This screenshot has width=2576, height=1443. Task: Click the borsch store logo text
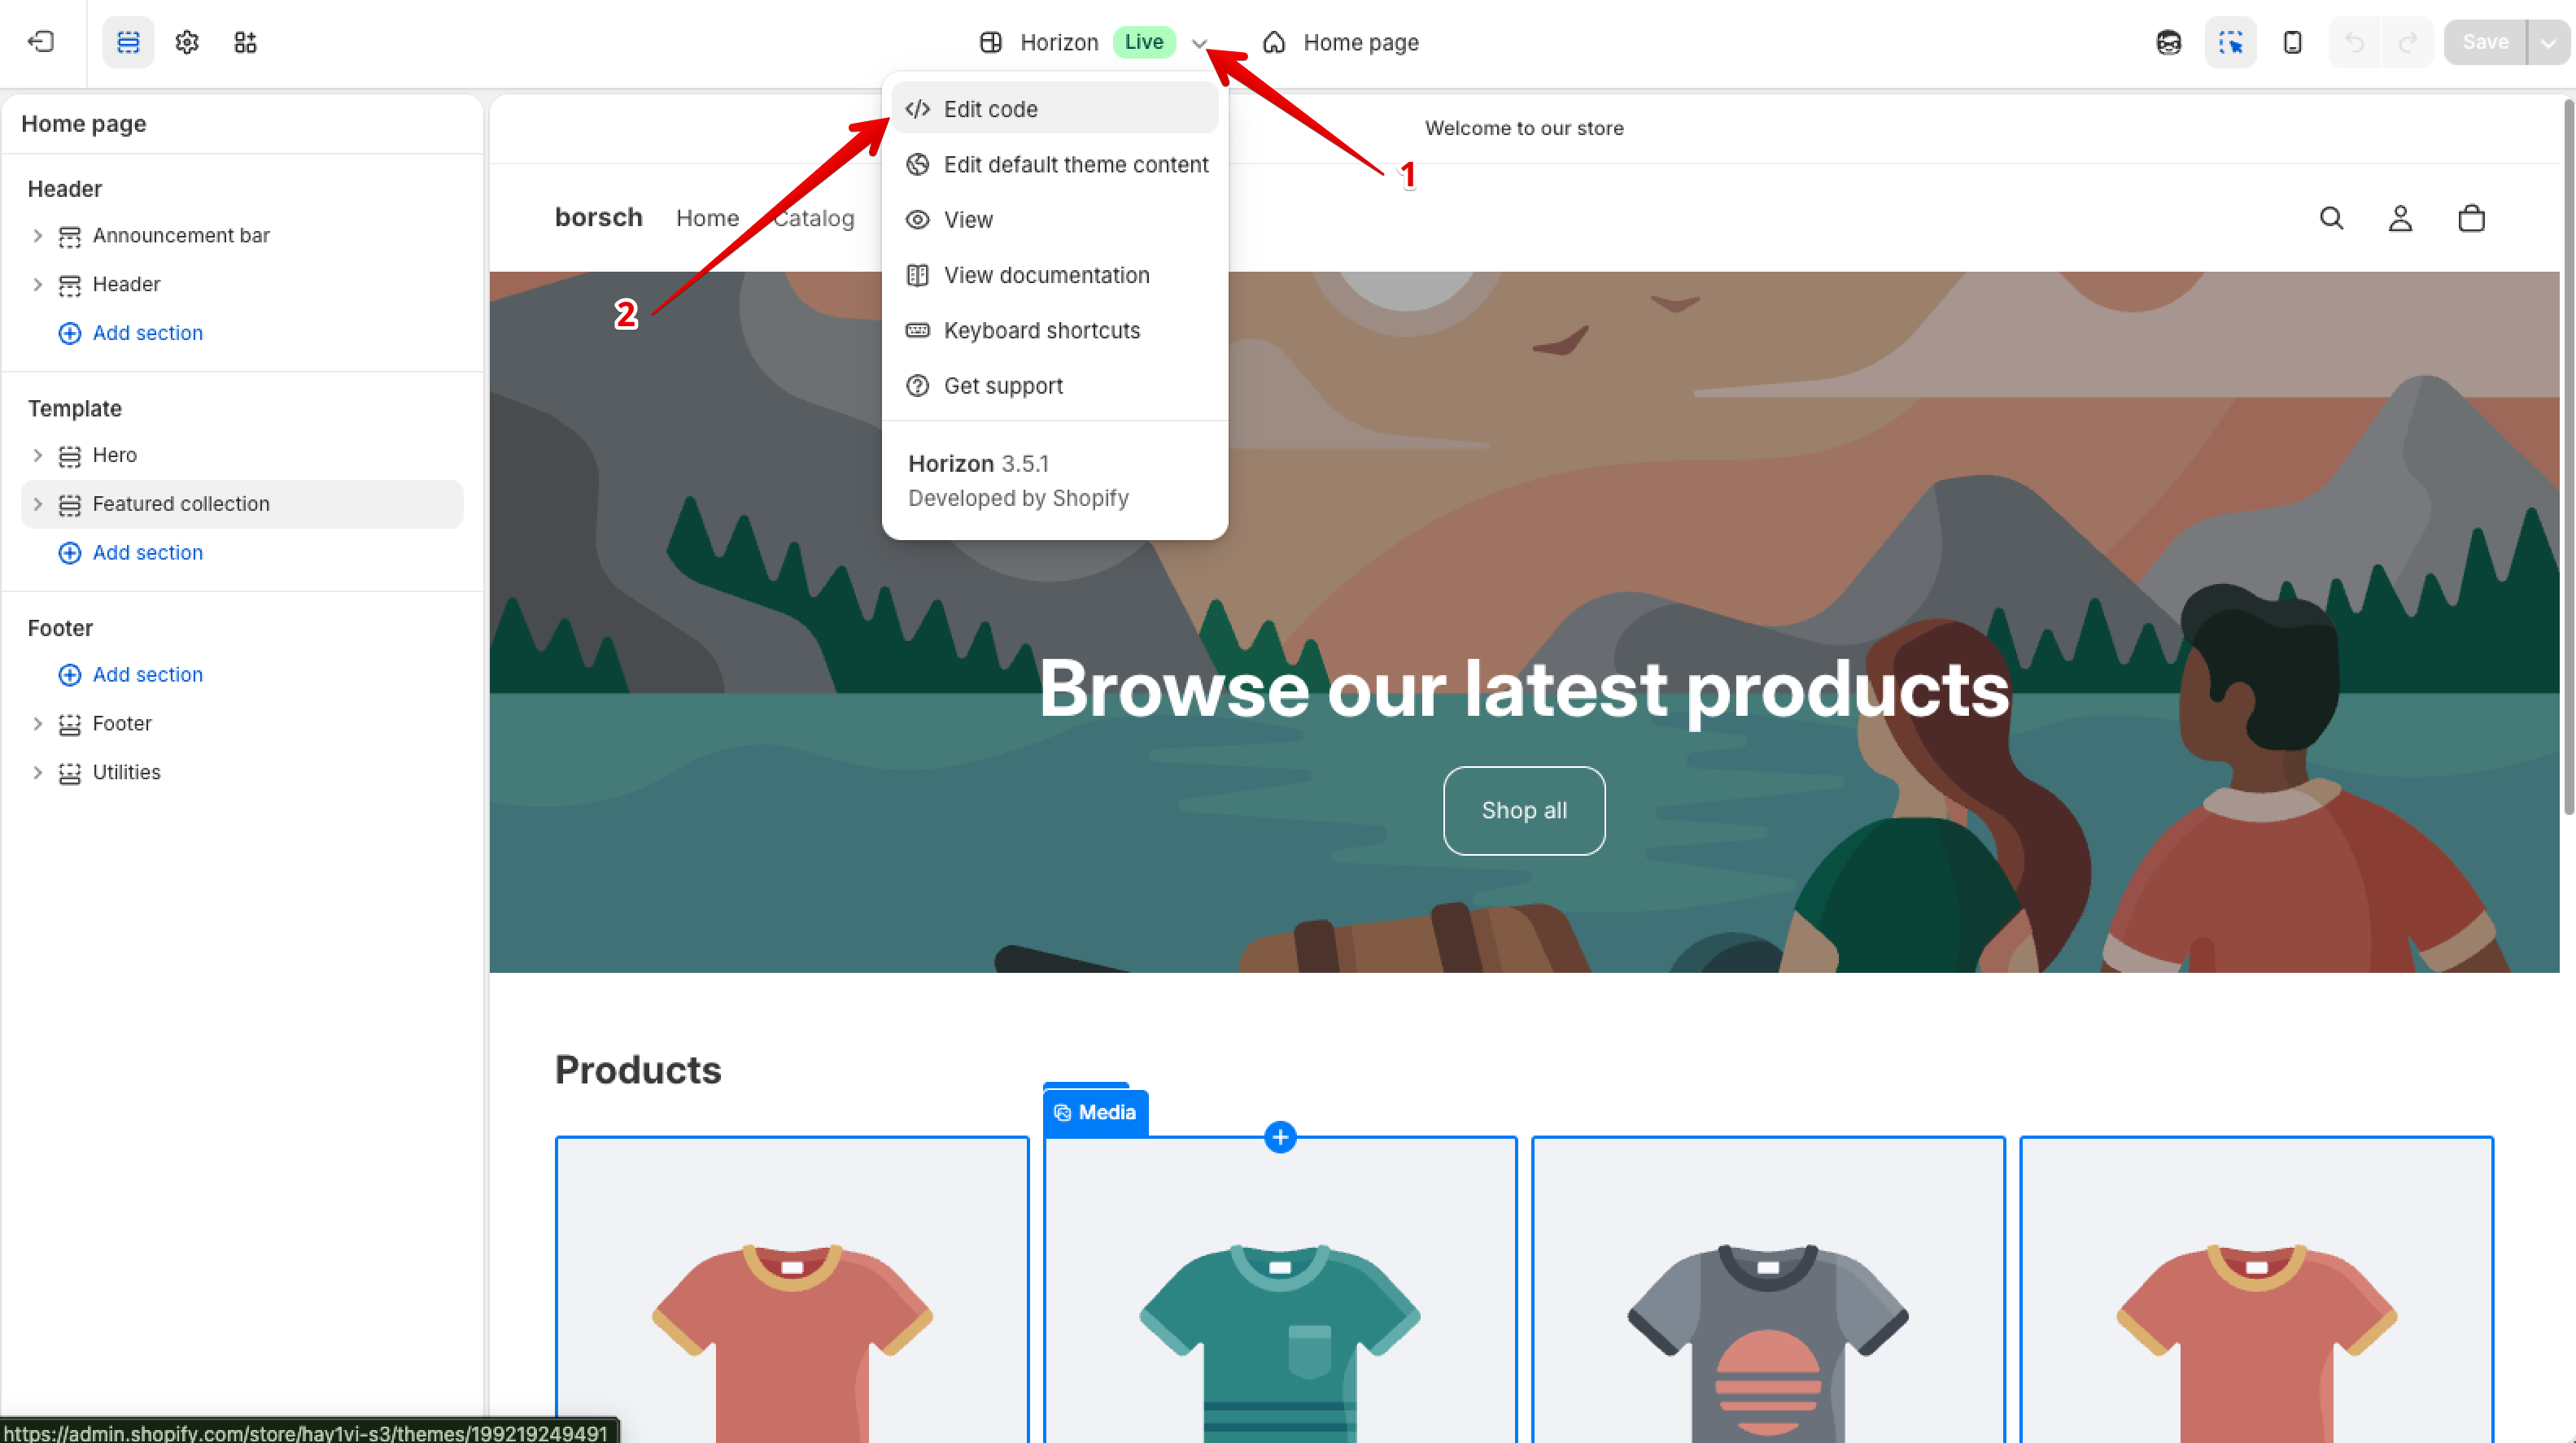pos(598,217)
